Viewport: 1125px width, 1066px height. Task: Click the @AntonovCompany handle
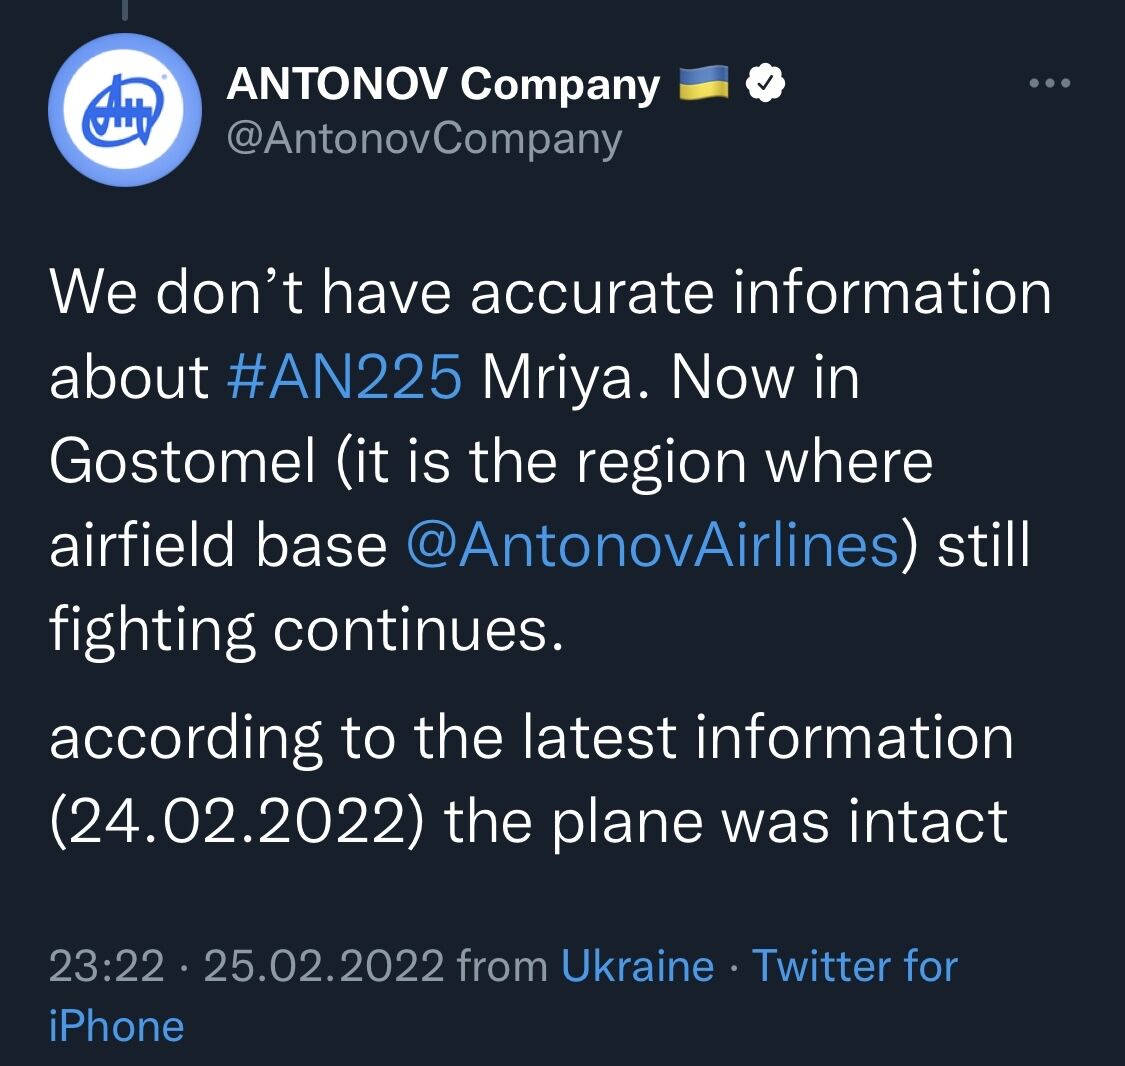[424, 138]
